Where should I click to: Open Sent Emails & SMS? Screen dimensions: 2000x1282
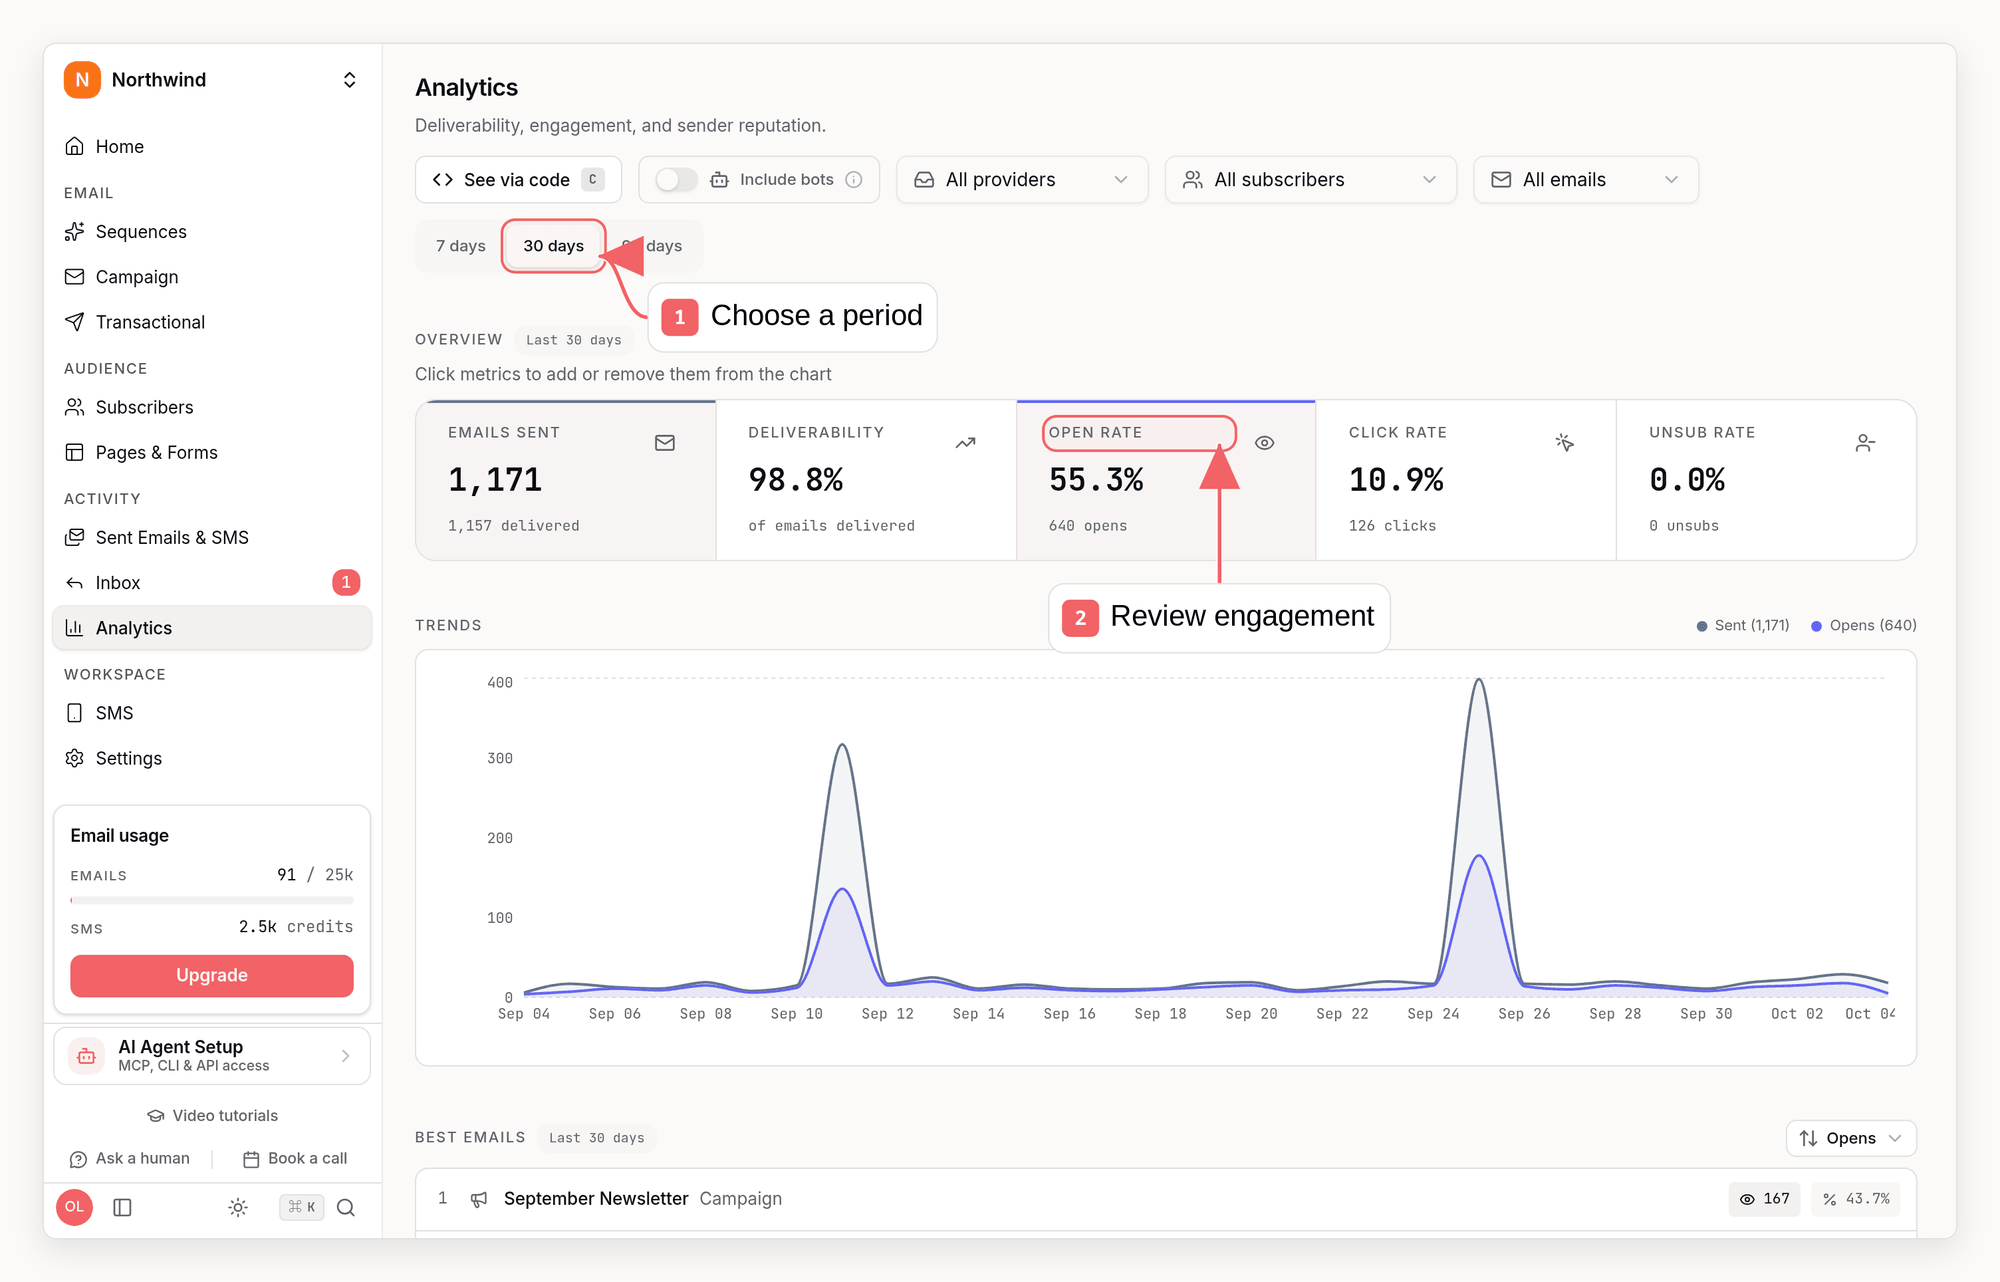pyautogui.click(x=211, y=537)
